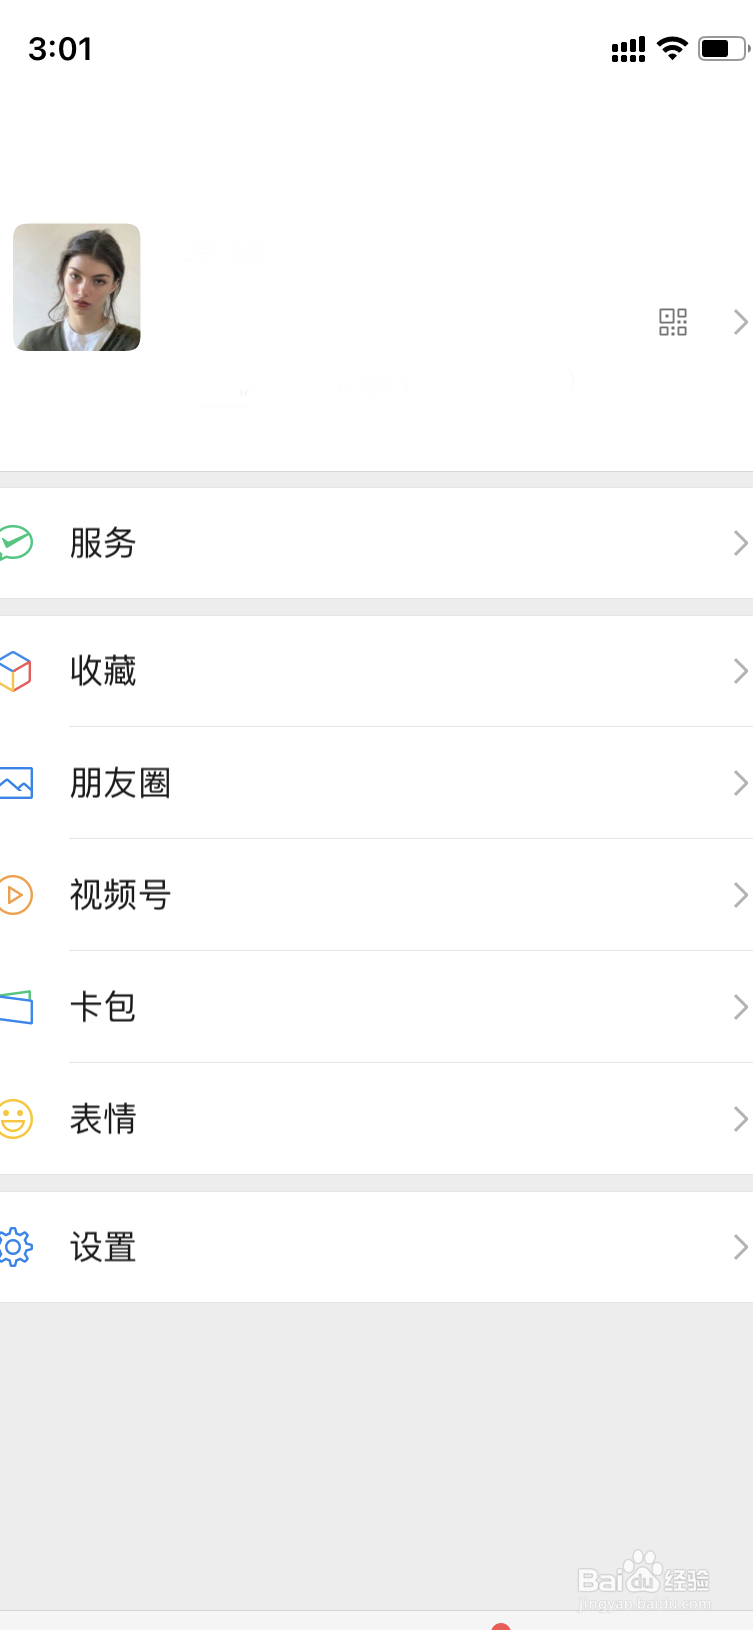Tap the Wi-Fi status bar icon
Screen dimensions: 753x1630
coord(673,48)
